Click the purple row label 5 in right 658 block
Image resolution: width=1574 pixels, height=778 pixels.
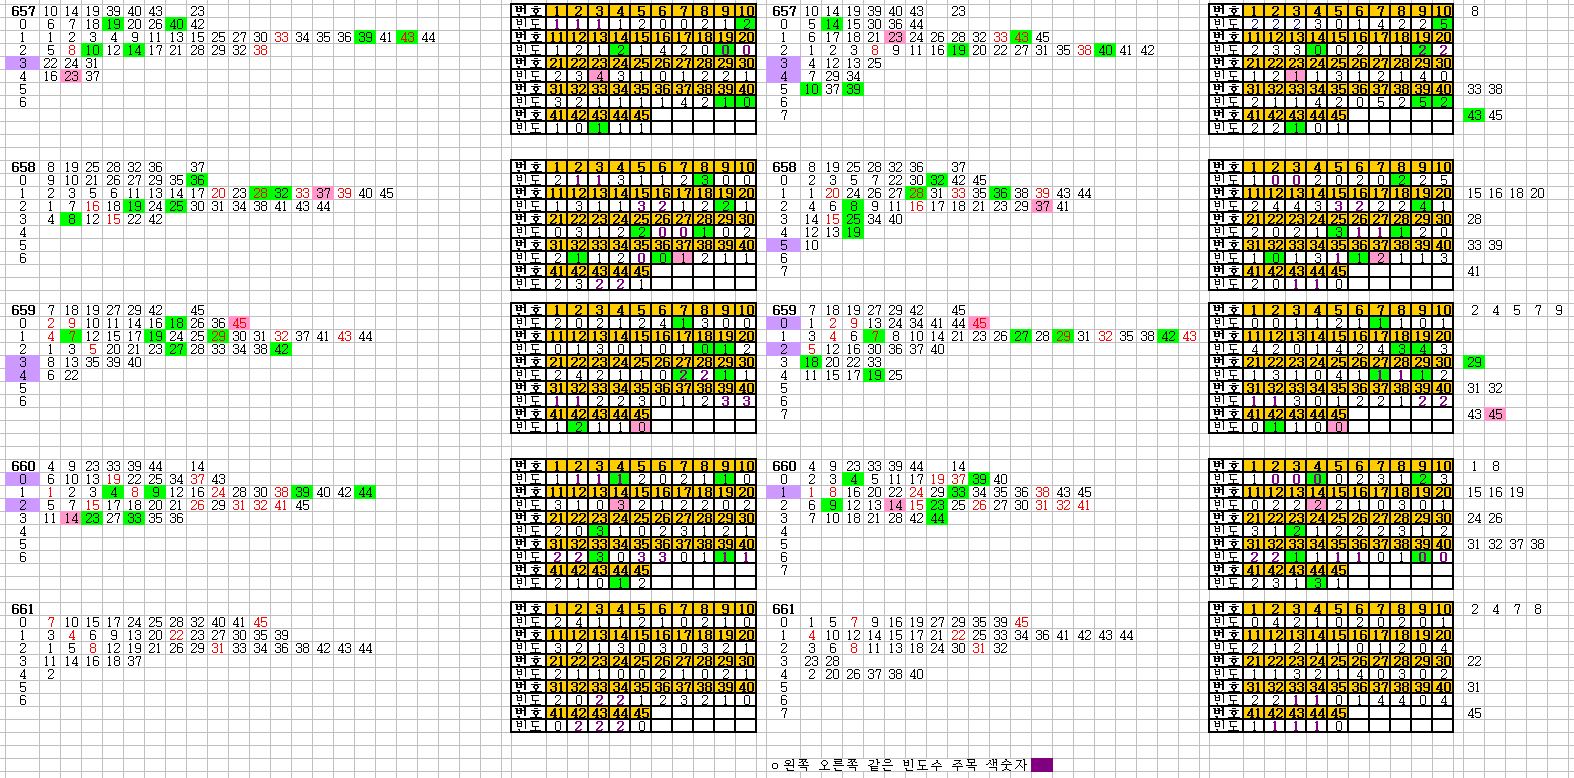[784, 245]
